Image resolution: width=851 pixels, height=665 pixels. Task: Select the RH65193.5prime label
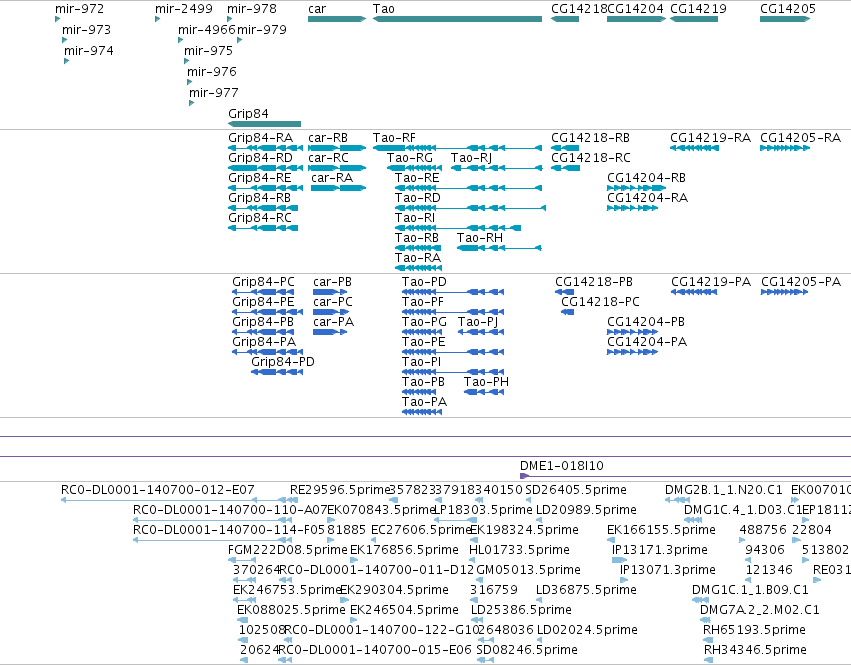[754, 630]
